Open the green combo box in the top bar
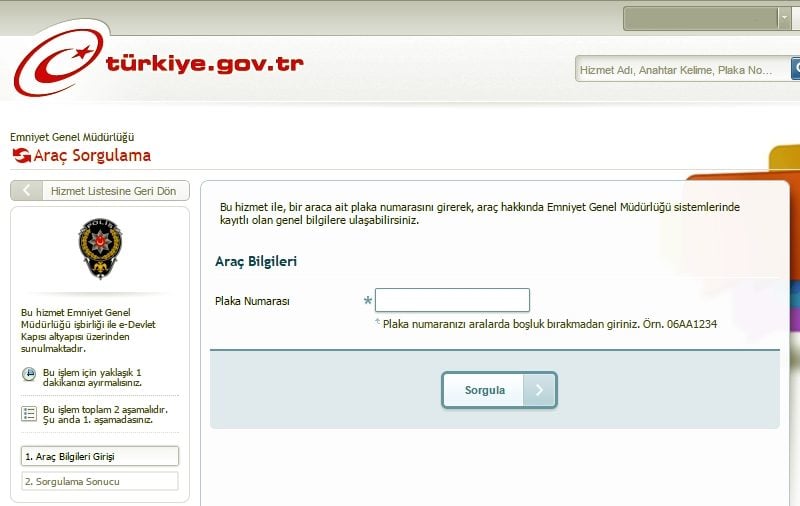Screen dimensions: 800x506 pos(700,18)
